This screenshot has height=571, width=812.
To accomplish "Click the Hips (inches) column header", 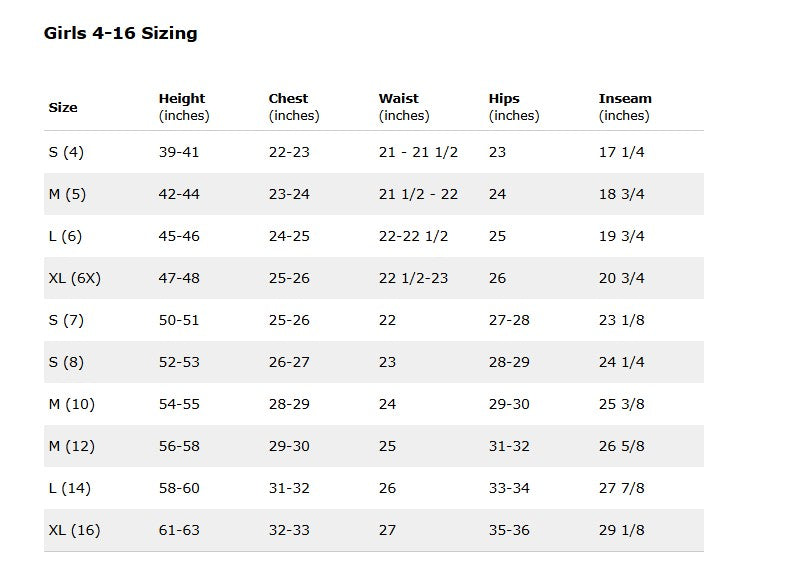I will pos(513,107).
